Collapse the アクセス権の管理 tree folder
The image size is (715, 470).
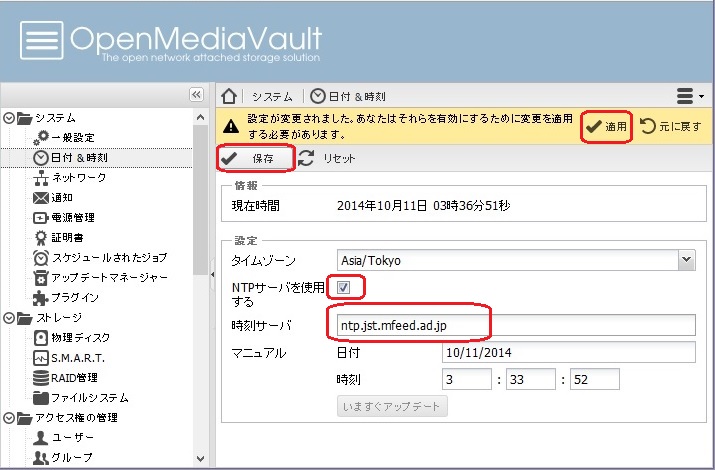pyautogui.click(x=9, y=418)
